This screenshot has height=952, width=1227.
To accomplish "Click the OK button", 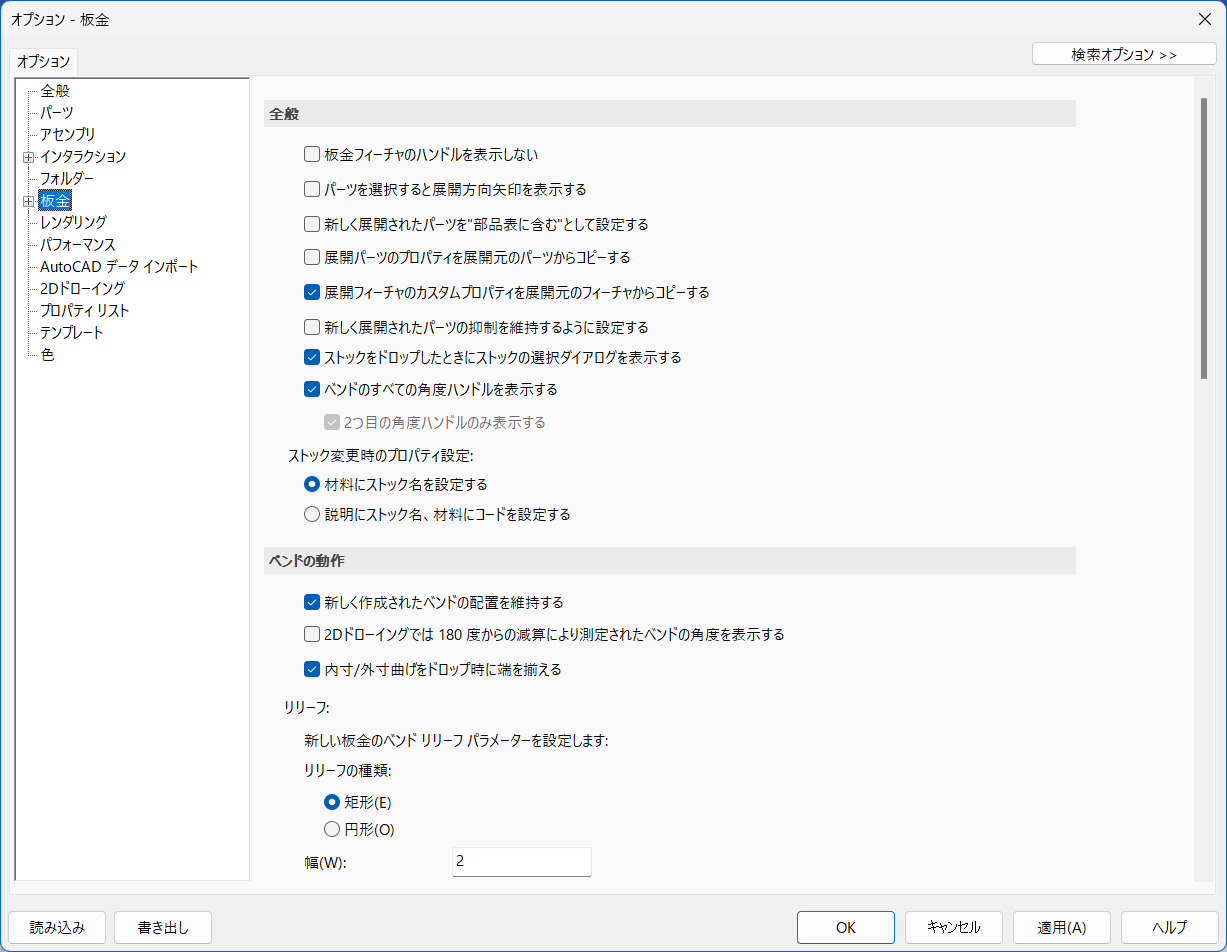I will point(845,927).
